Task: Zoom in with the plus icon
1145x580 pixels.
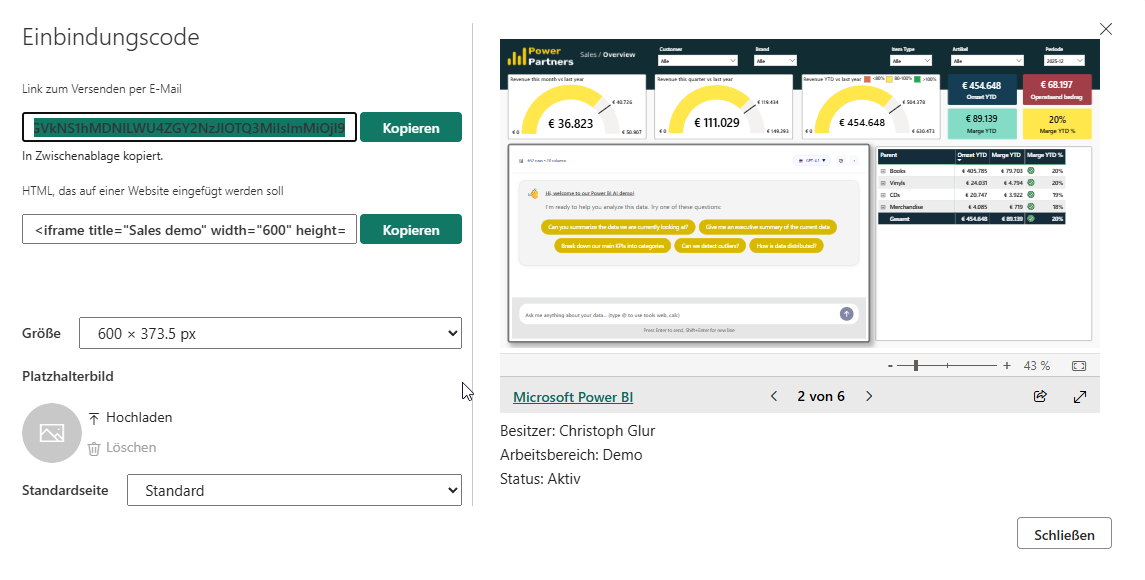Action: (x=1007, y=365)
